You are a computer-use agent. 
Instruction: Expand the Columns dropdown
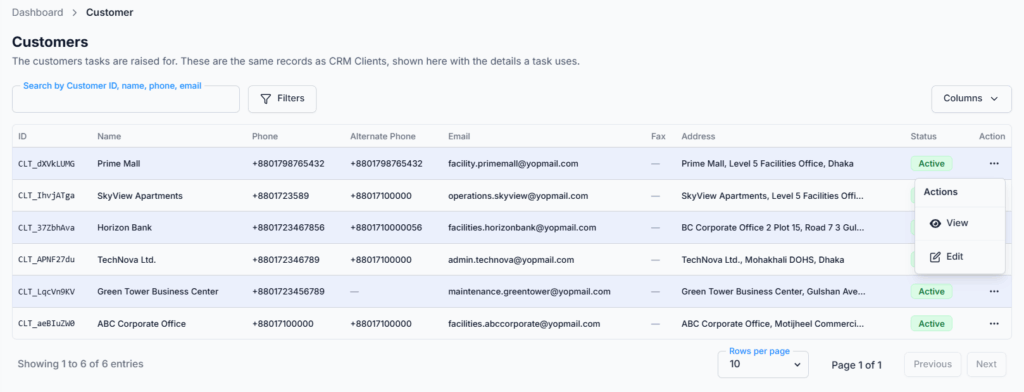(971, 99)
